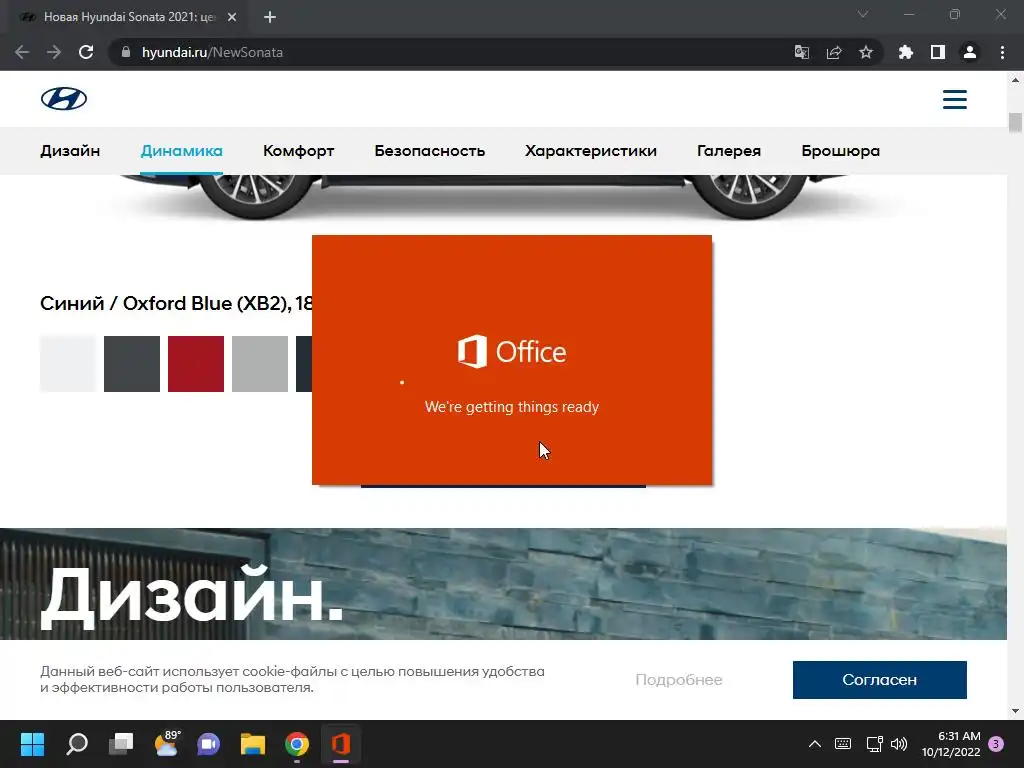Image resolution: width=1024 pixels, height=768 pixels.
Task: Click the page scrollbar thumb
Action: click(1015, 123)
